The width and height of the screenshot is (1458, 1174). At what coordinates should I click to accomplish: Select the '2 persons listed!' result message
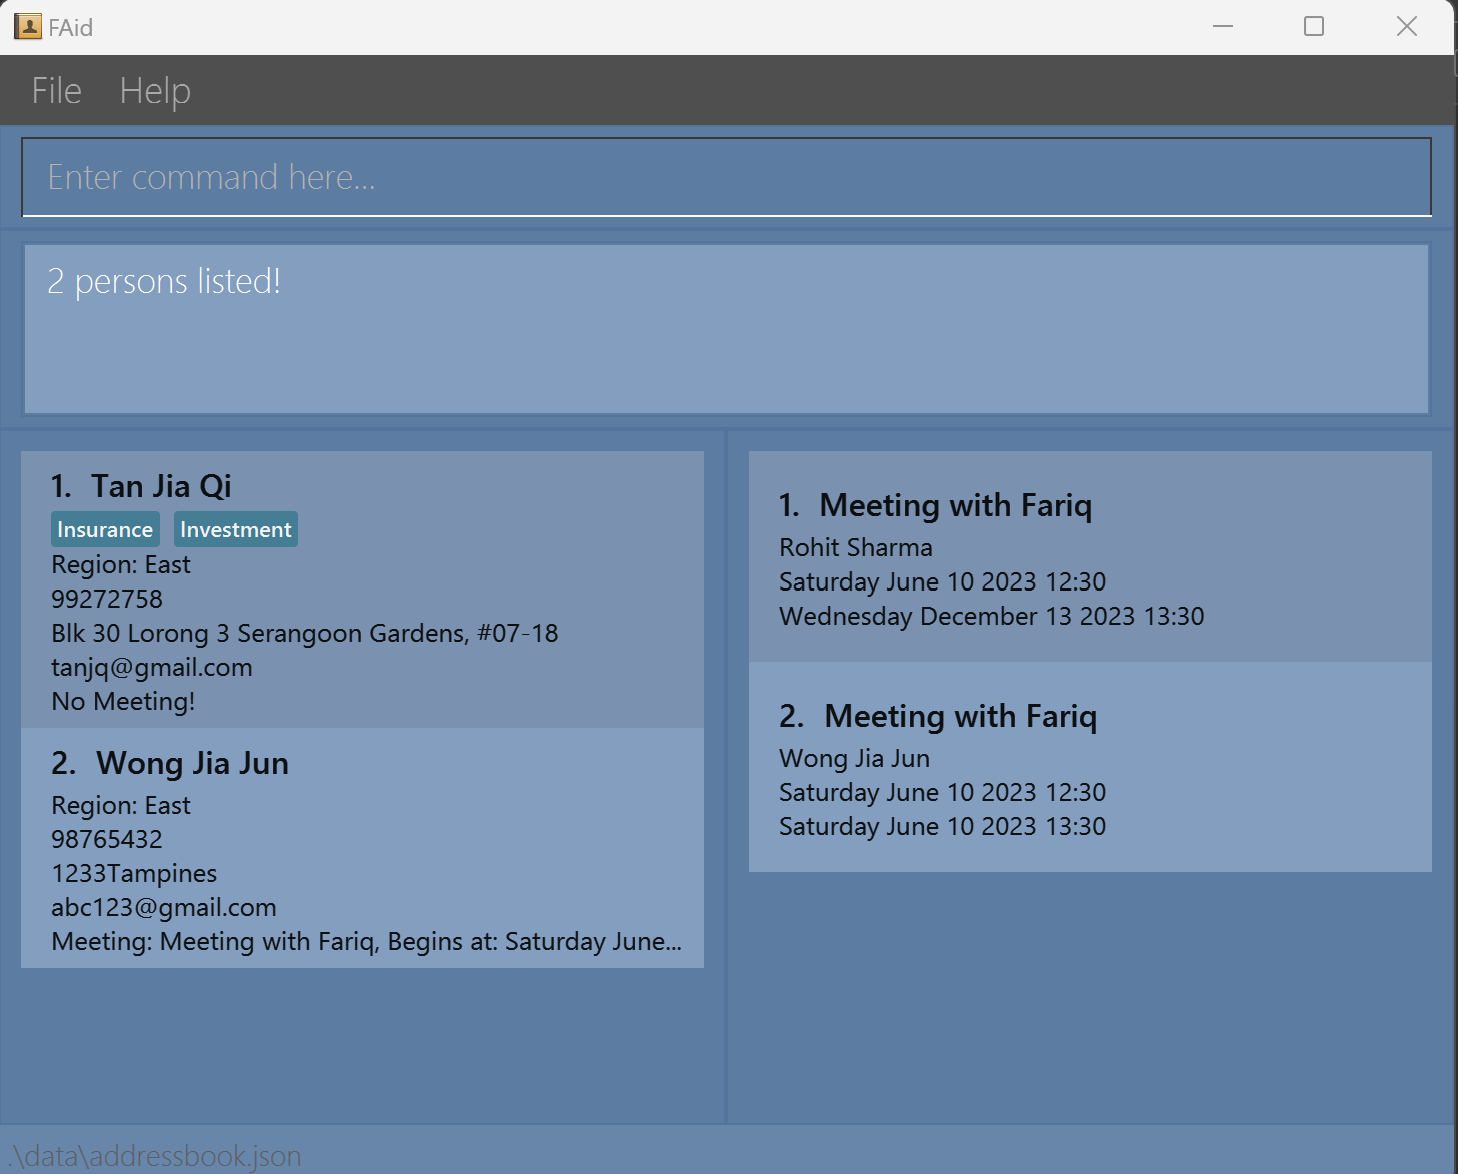(x=164, y=281)
